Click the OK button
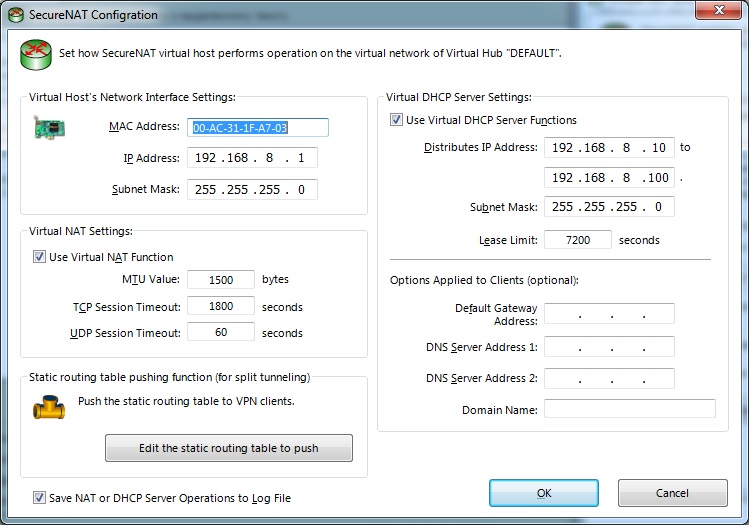 click(x=544, y=493)
